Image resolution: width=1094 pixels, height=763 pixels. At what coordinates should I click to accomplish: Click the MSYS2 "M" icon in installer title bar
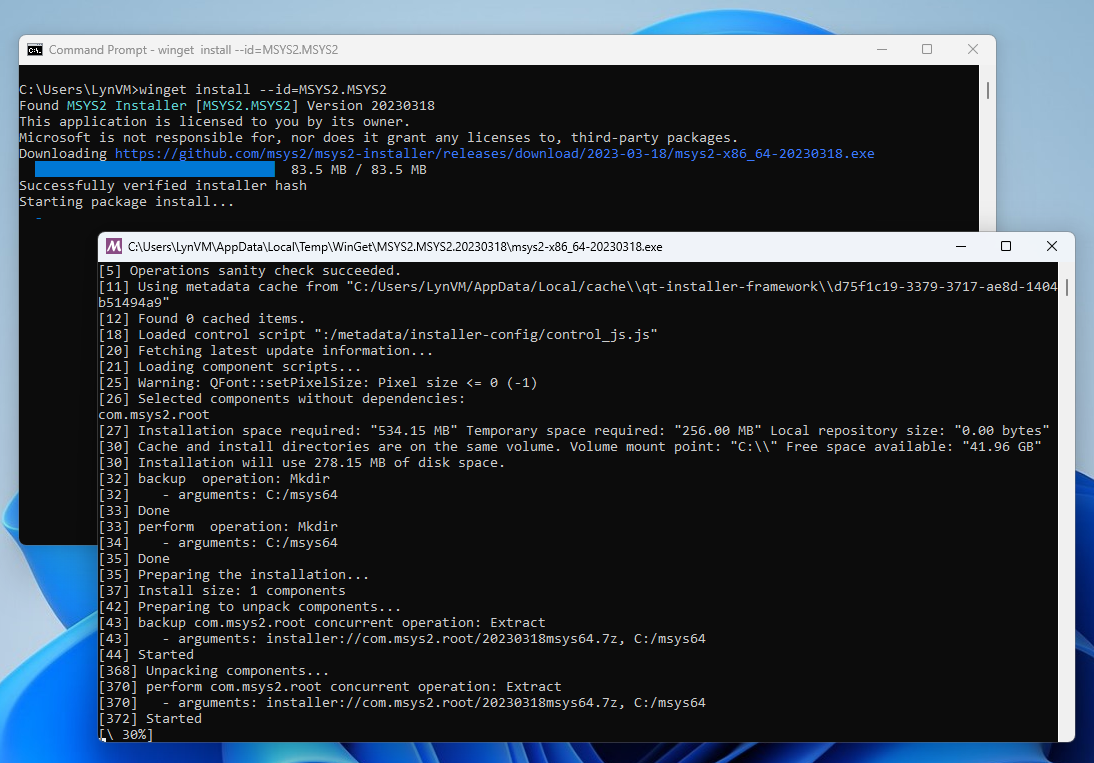coord(112,246)
